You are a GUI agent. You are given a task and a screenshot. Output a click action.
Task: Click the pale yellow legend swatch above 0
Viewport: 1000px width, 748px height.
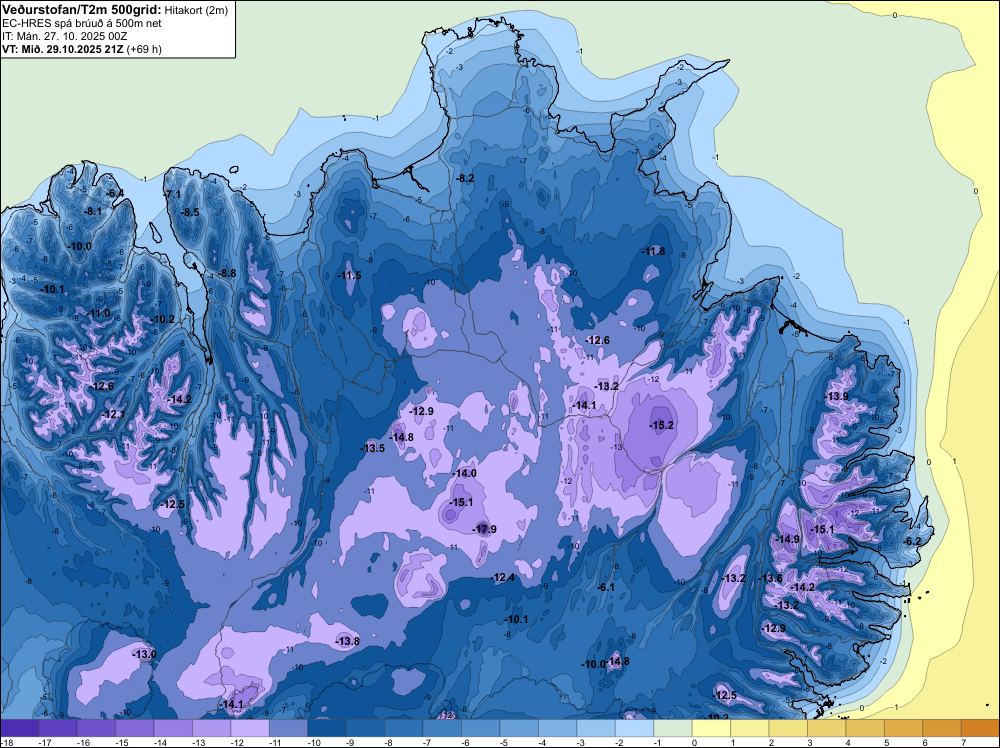[x=711, y=728]
